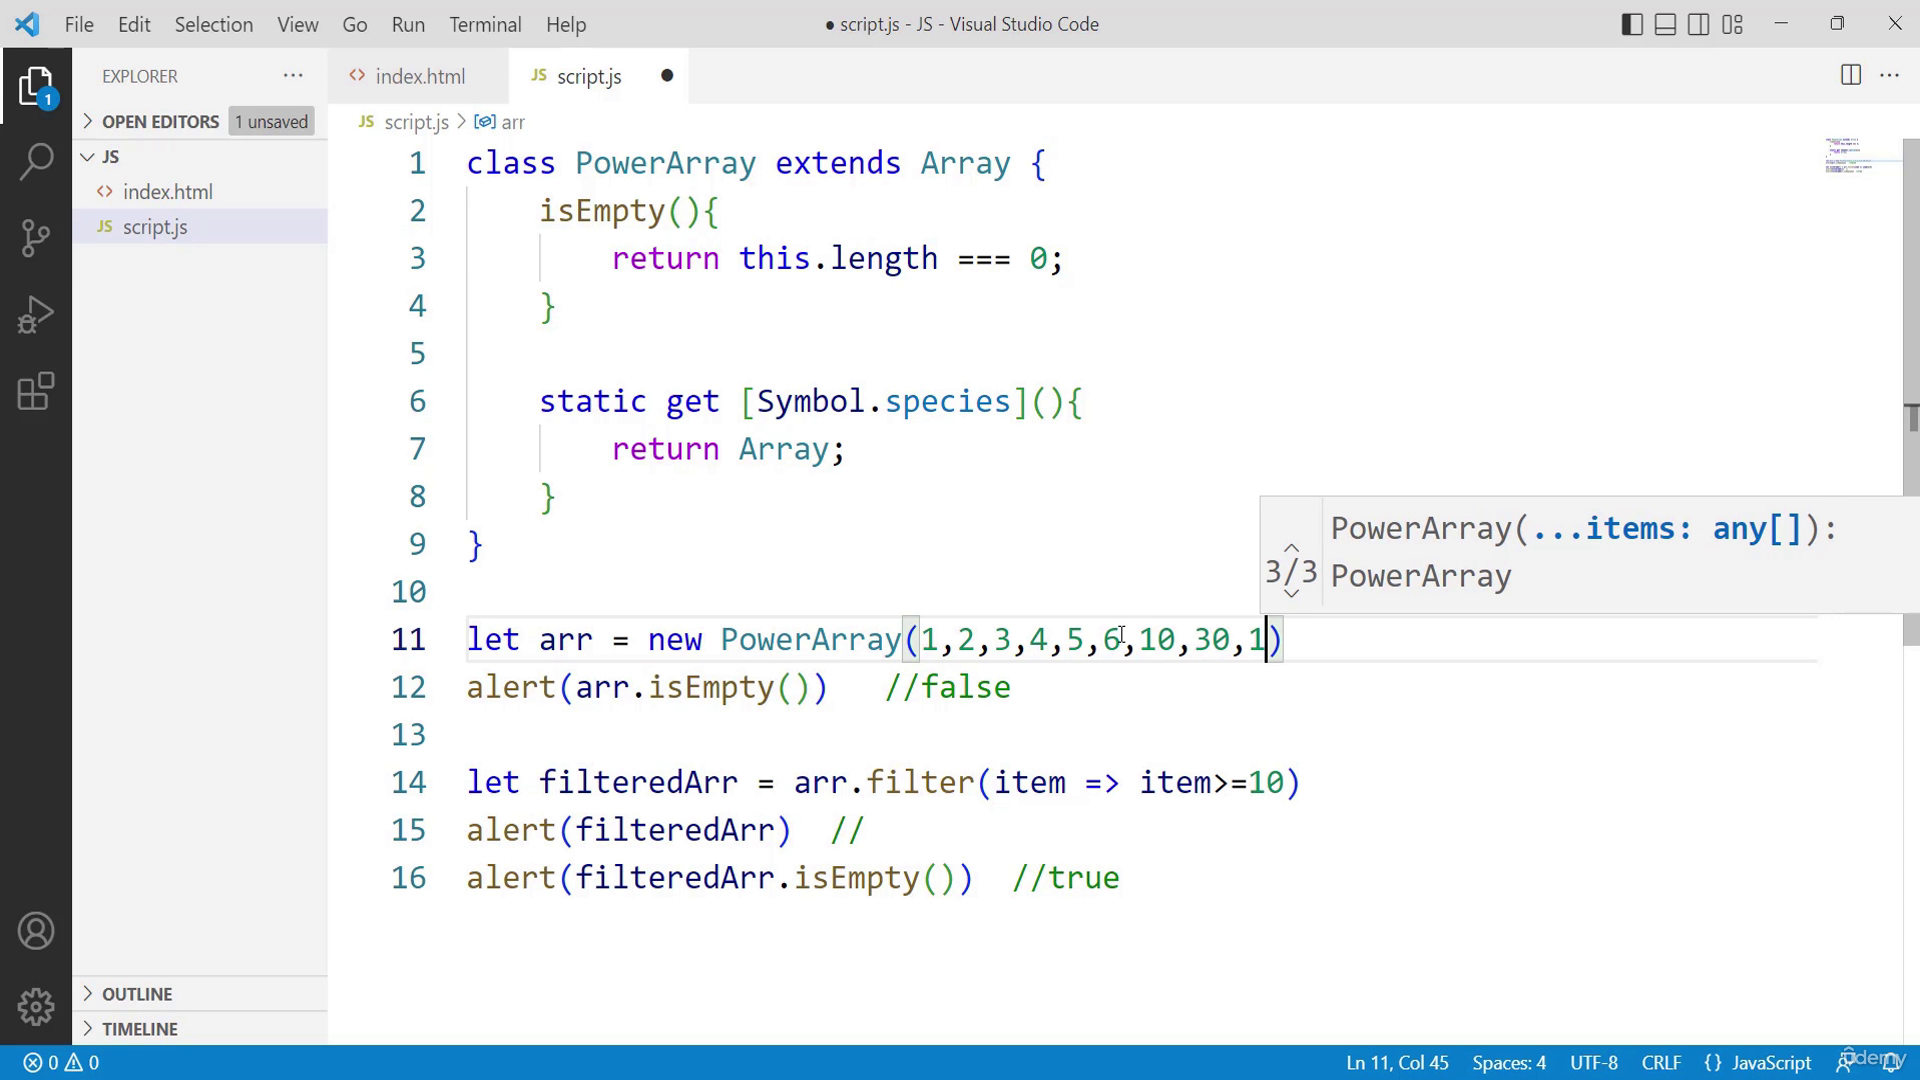This screenshot has width=1920, height=1080.
Task: Select the script.js editor tab
Action: coord(599,76)
